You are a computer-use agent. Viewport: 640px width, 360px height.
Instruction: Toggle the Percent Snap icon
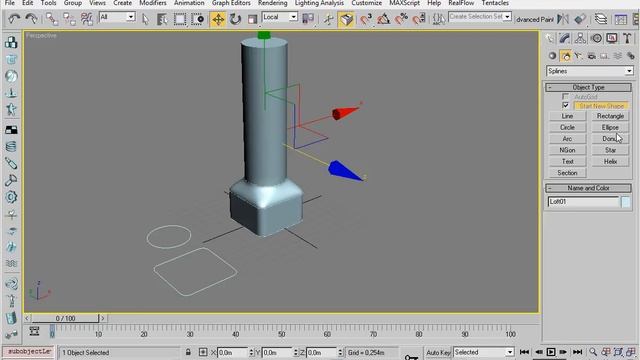click(401, 19)
